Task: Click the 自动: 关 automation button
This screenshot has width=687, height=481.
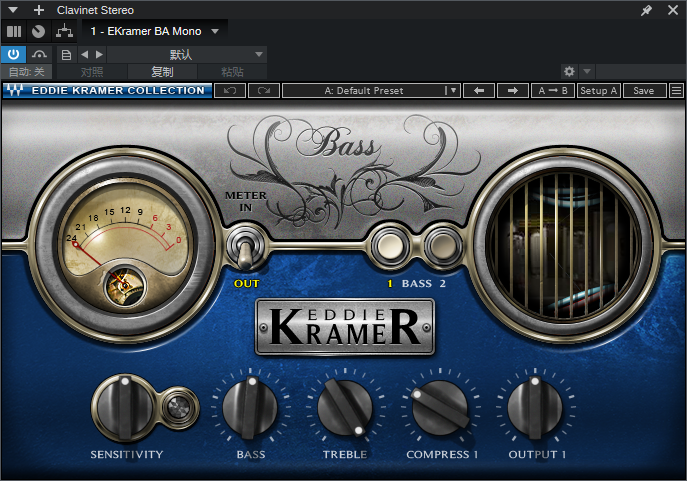Action: tap(26, 71)
